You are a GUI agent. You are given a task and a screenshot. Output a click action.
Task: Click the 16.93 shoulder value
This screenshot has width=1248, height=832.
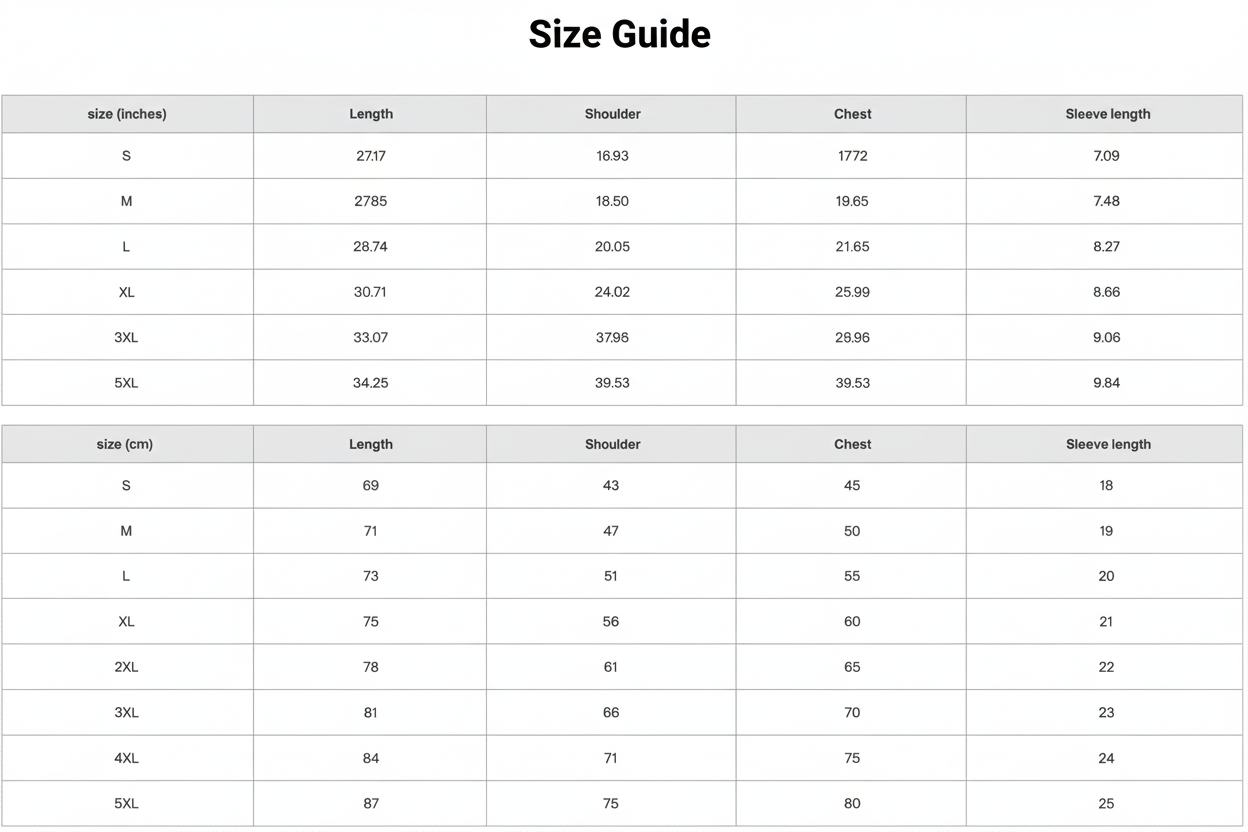[x=612, y=156]
